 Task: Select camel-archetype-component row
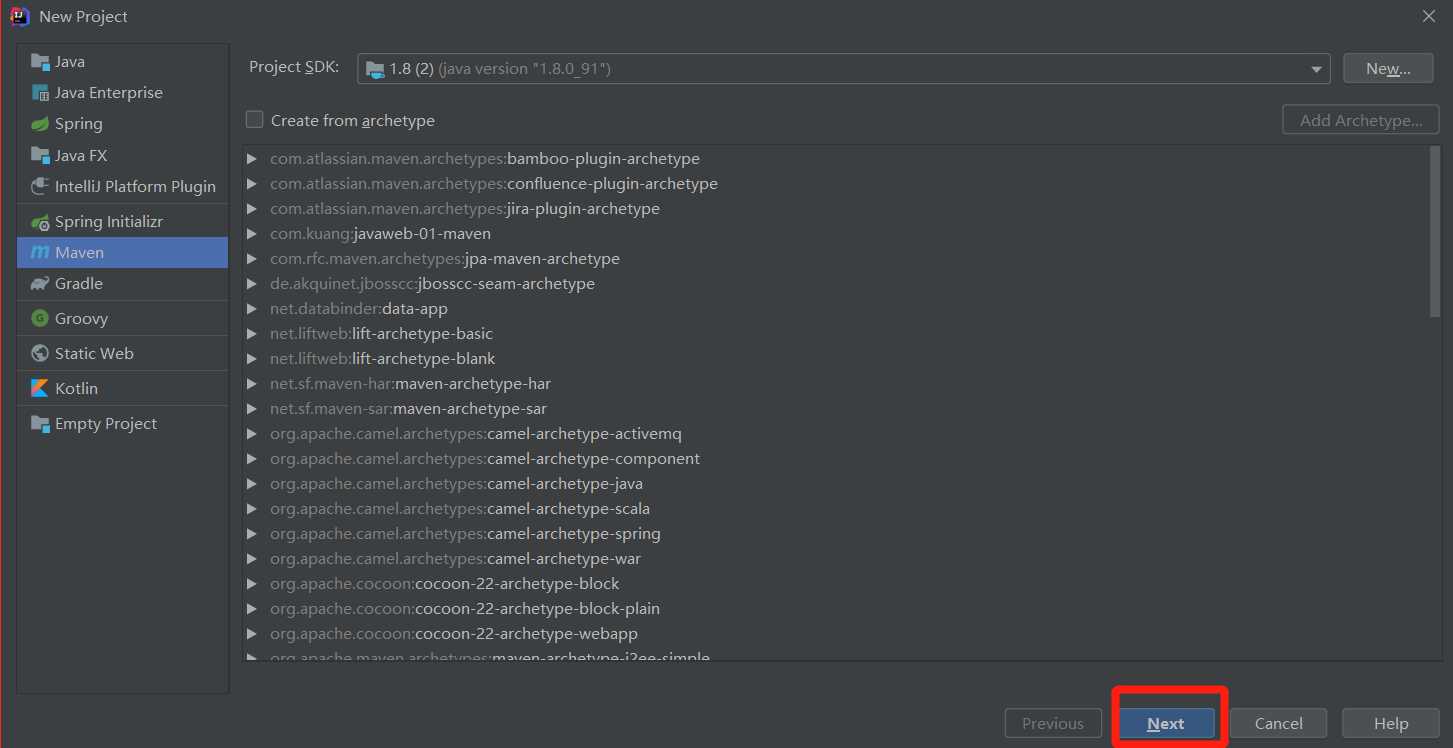click(x=836, y=459)
